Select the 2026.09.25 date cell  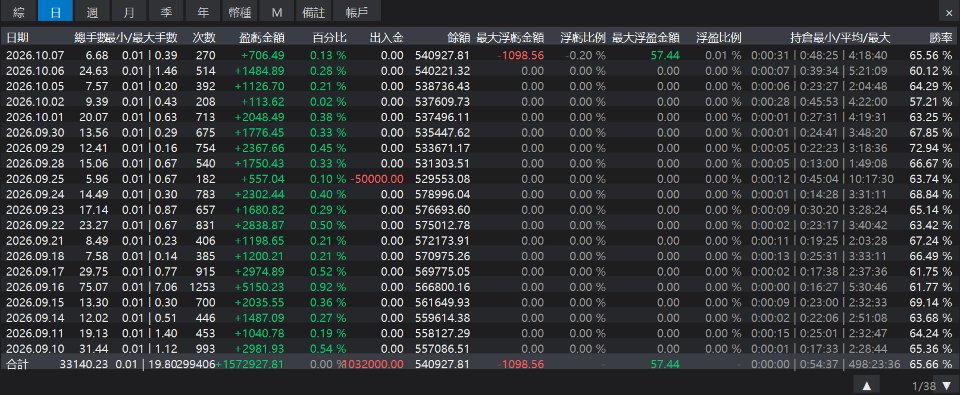pyautogui.click(x=36, y=179)
